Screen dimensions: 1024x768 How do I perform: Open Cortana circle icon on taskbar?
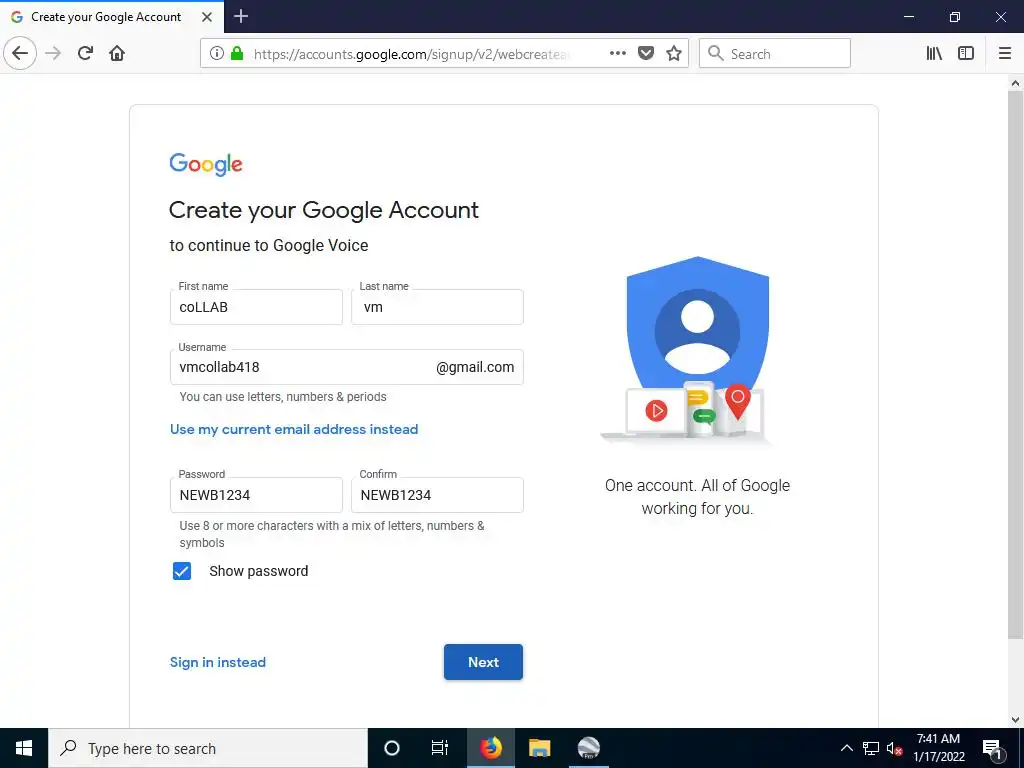(x=391, y=748)
